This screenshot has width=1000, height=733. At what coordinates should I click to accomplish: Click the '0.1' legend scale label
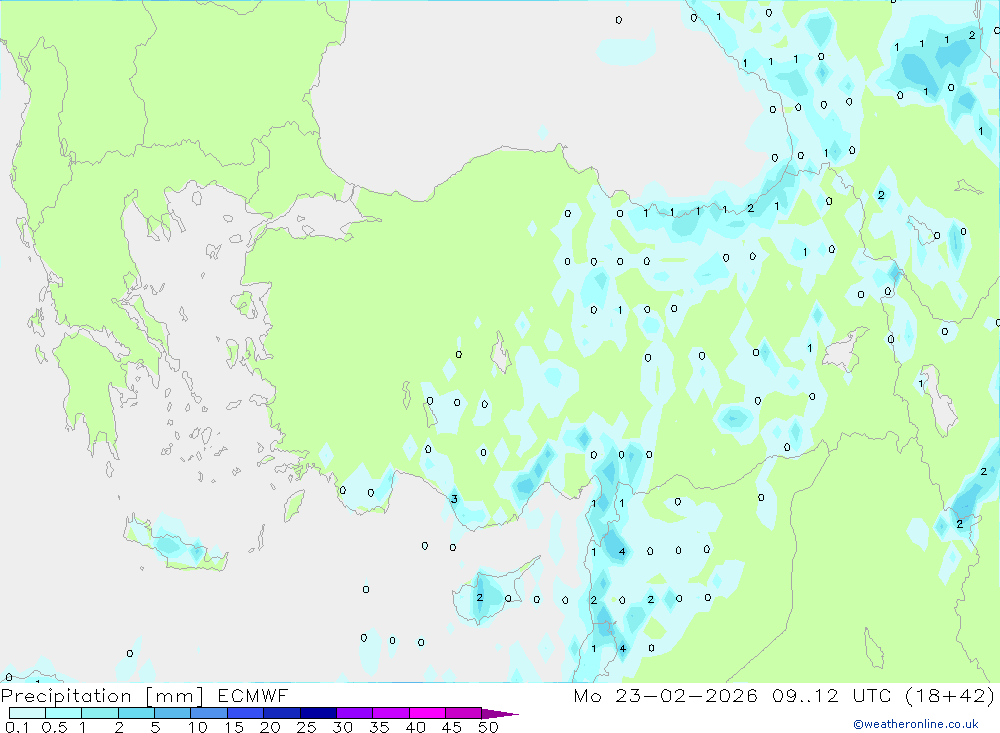(17, 727)
